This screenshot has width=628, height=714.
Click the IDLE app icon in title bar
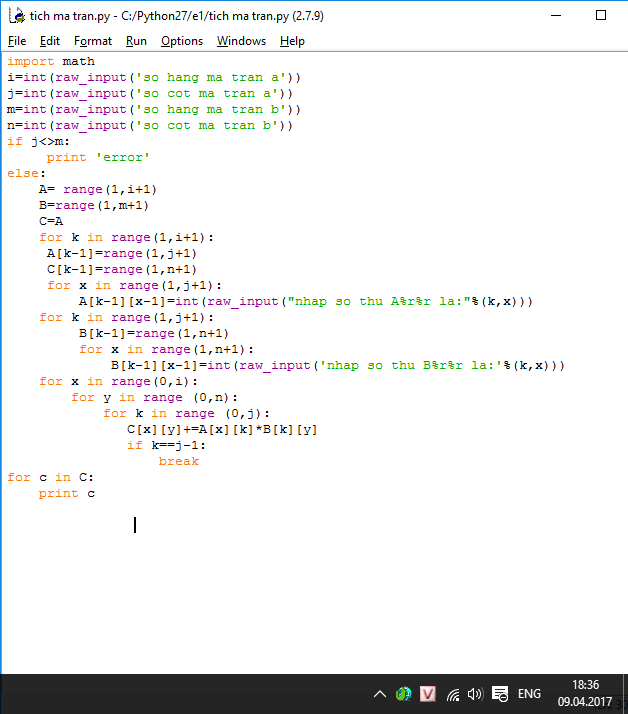coord(15,16)
